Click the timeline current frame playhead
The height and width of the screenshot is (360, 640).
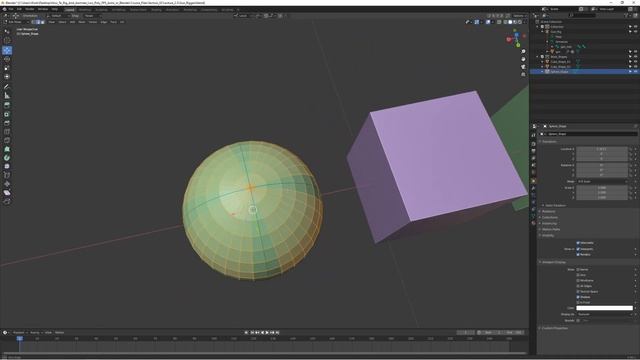click(19, 338)
